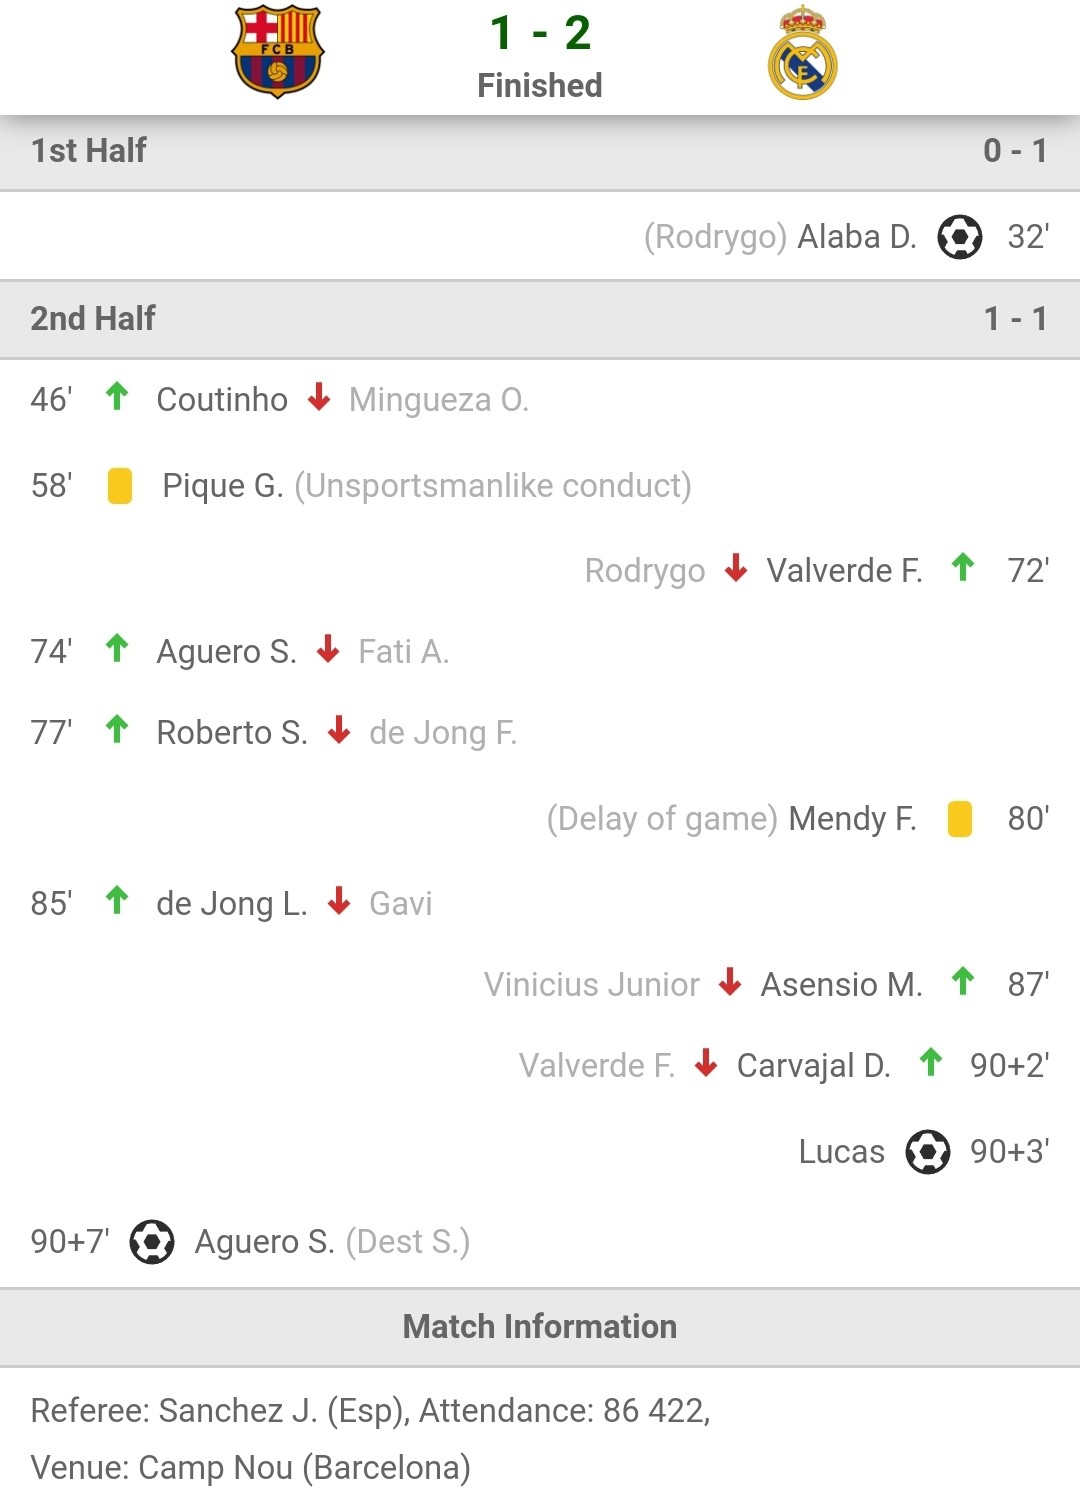Viewport: 1080px width, 1490px height.
Task: Tap the Real Madrid crest
Action: pyautogui.click(x=802, y=52)
